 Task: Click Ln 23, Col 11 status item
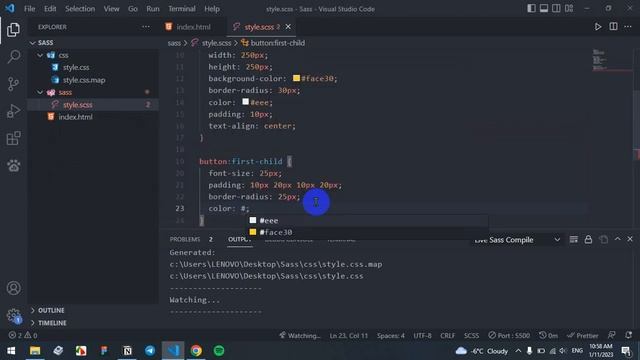click(349, 336)
